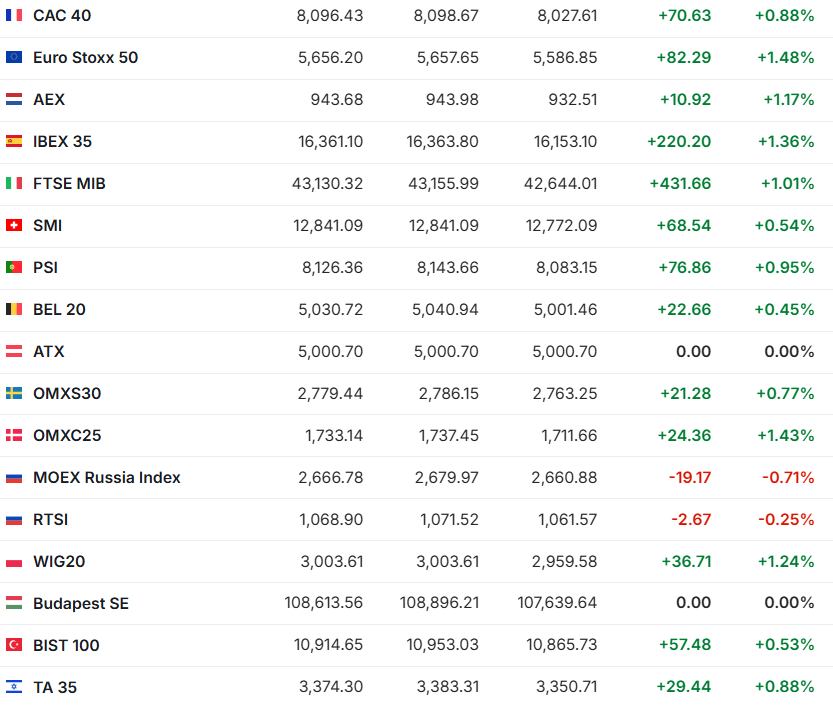Click the FTSE MIB change value +431.66
833x705 pixels.
click(x=680, y=183)
